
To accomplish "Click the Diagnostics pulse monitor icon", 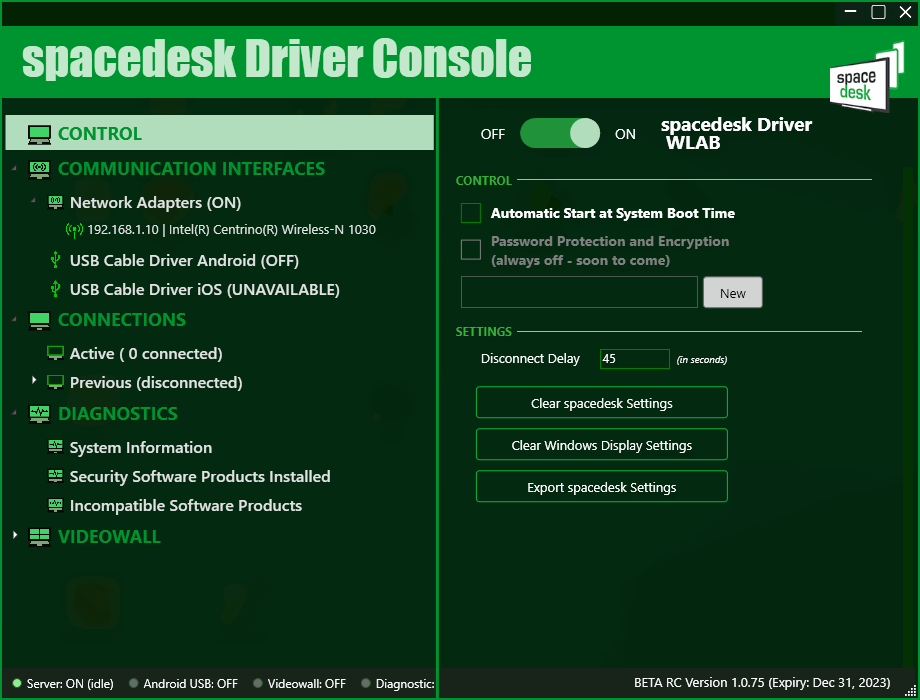I will [40, 414].
